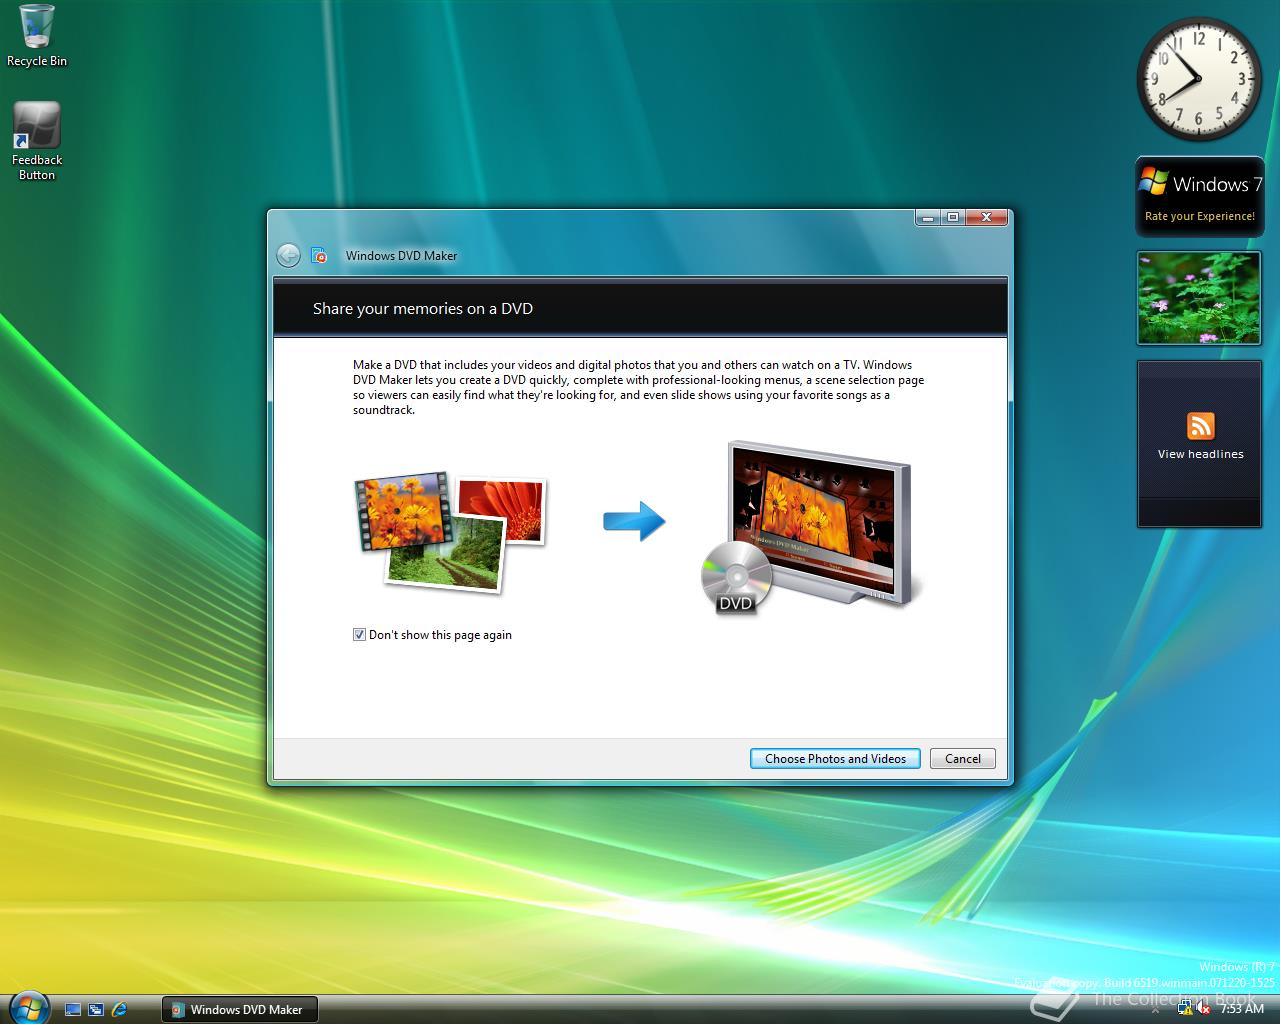Image resolution: width=1280 pixels, height=1024 pixels.
Task: Click the 7:53 AM taskbar clock
Action: [x=1242, y=1009]
